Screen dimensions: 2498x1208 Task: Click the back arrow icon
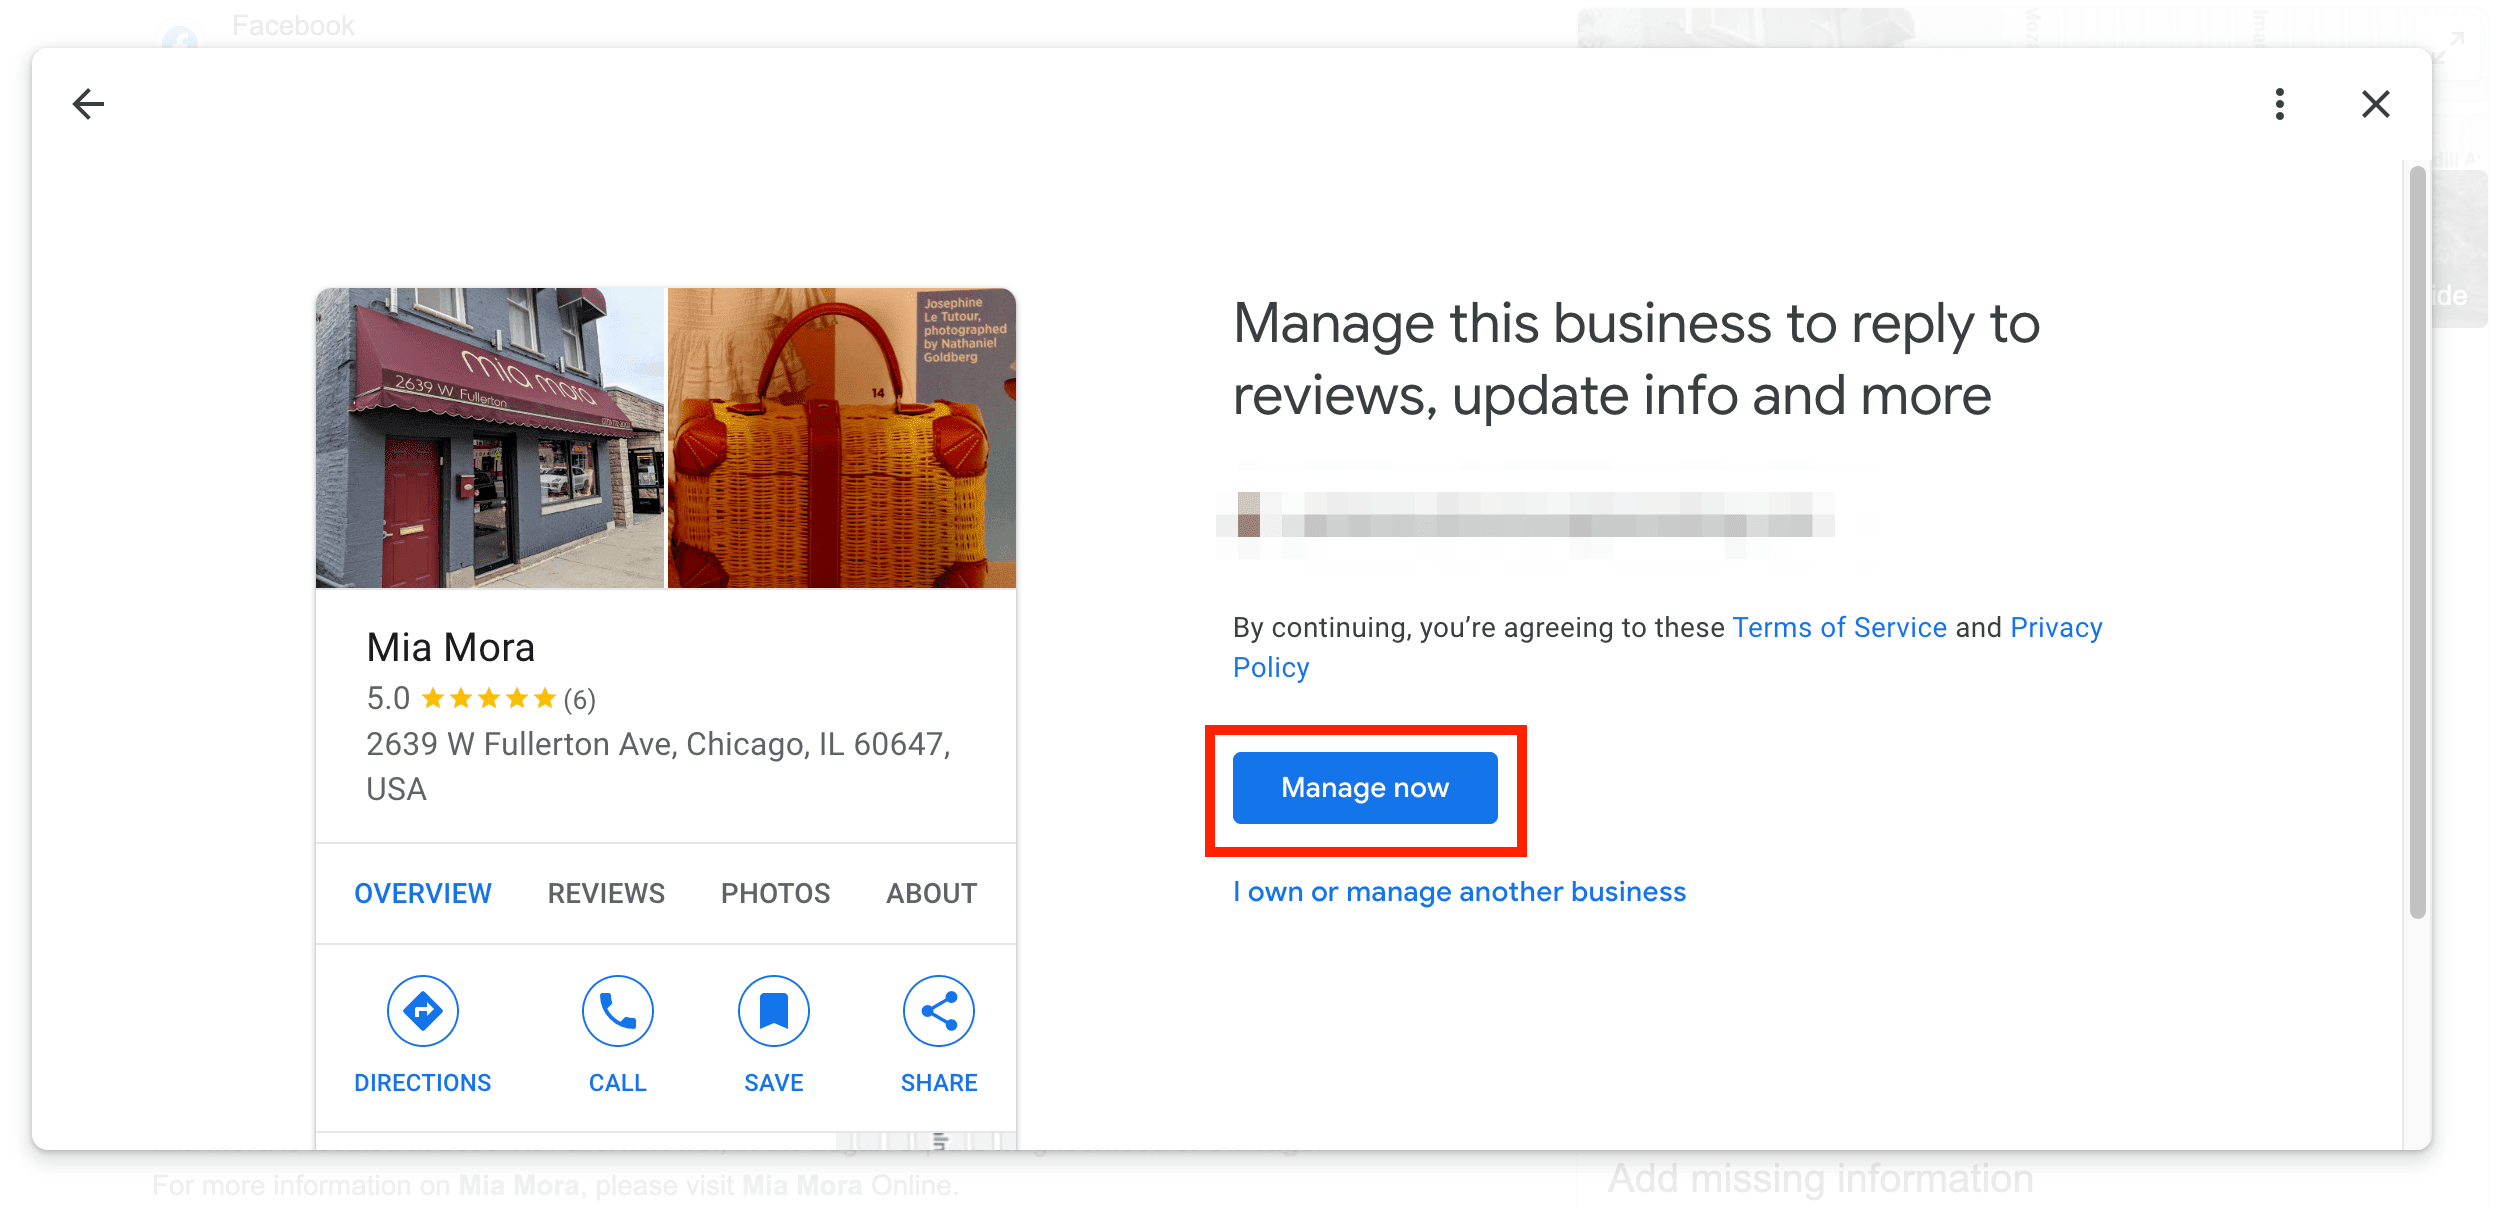pyautogui.click(x=89, y=104)
